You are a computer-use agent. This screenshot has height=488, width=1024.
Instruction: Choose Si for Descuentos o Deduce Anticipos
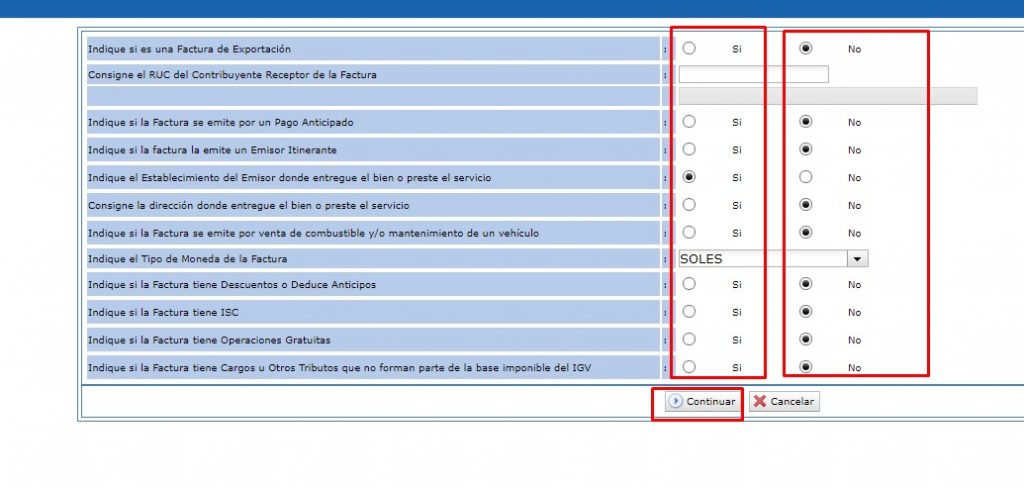point(689,284)
